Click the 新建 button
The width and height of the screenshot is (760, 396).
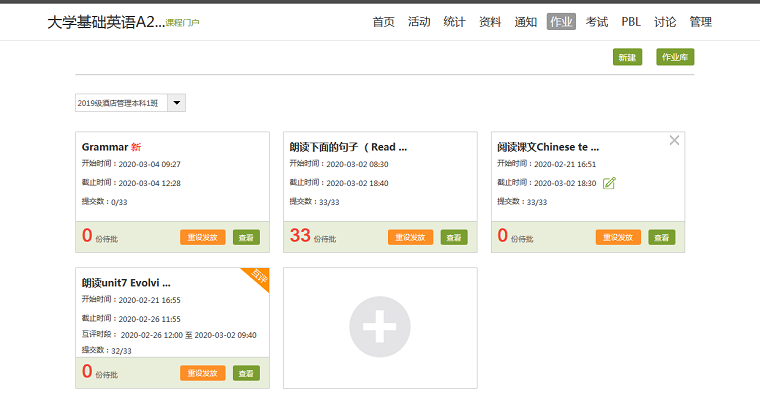pos(627,57)
